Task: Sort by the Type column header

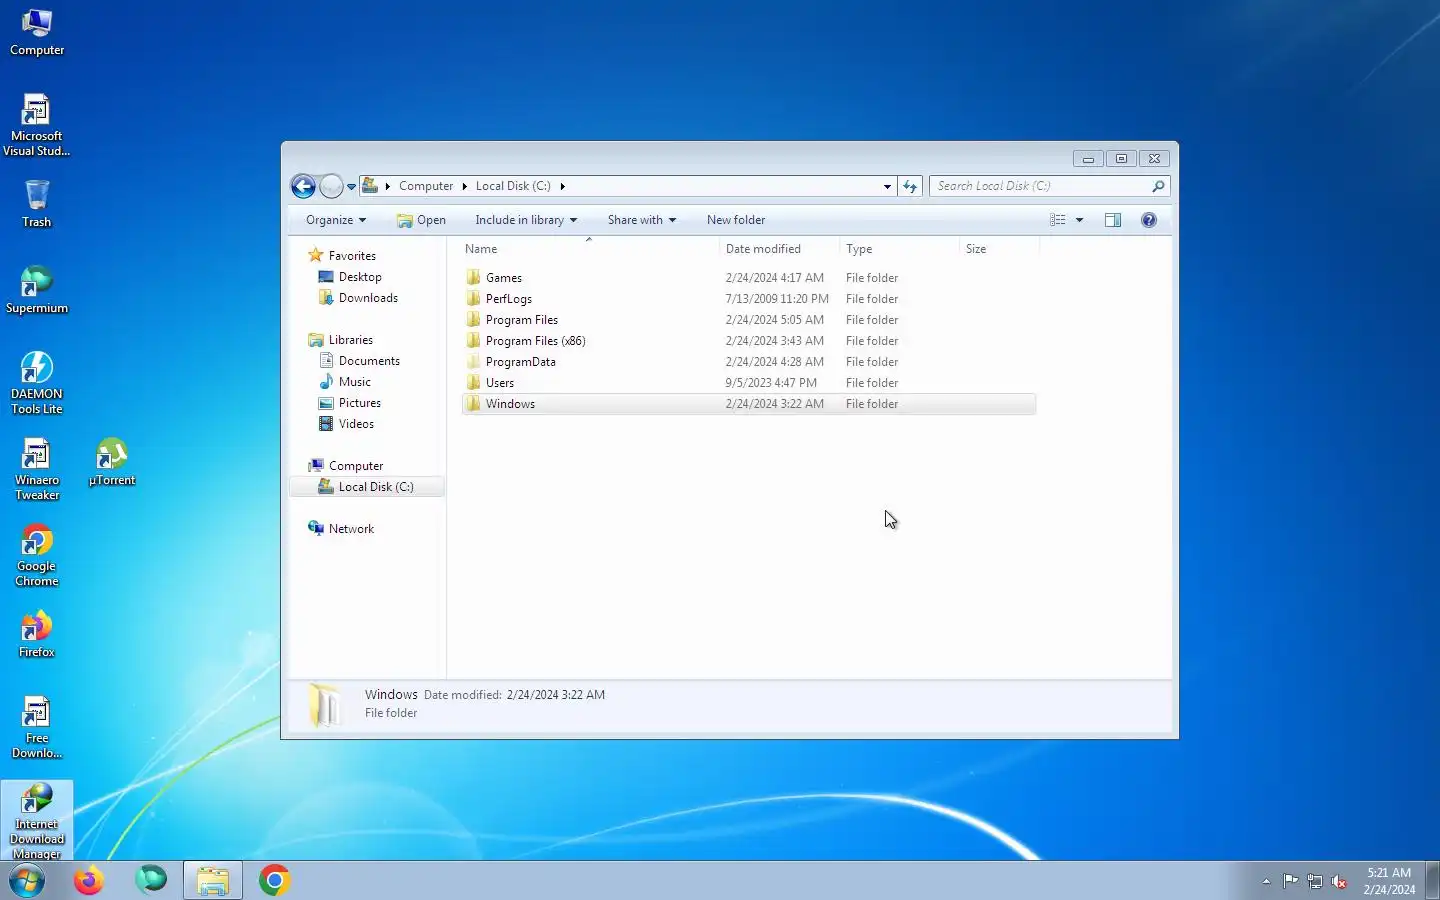Action: 899,249
